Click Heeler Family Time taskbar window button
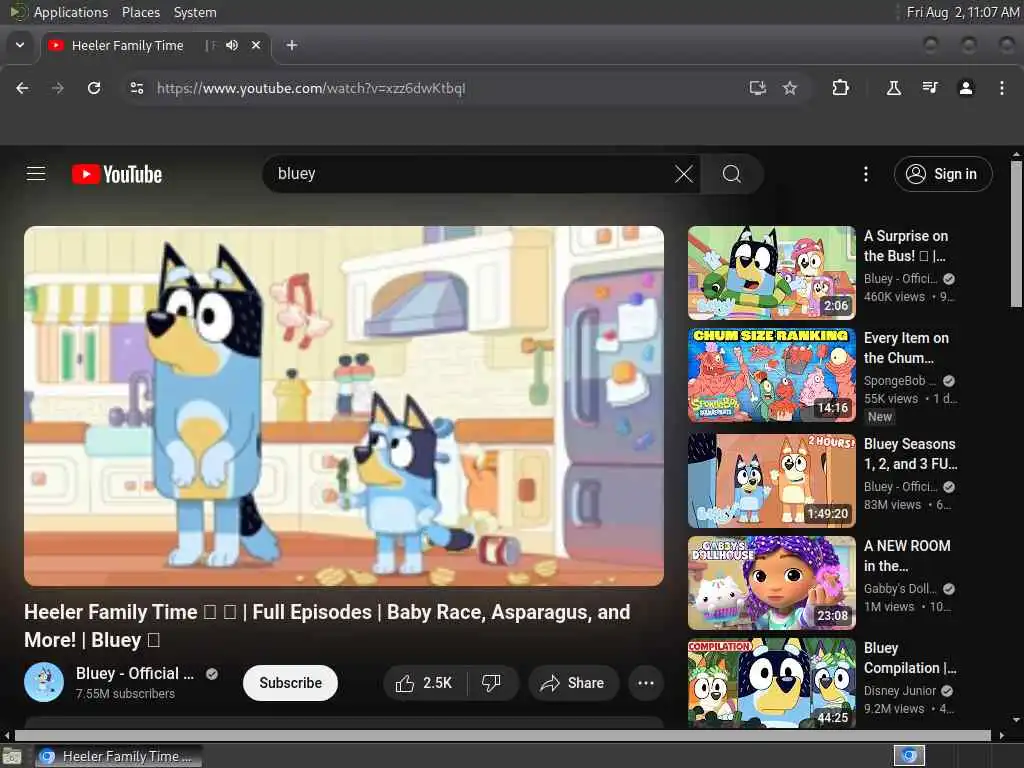This screenshot has height=768, width=1024. (118, 756)
